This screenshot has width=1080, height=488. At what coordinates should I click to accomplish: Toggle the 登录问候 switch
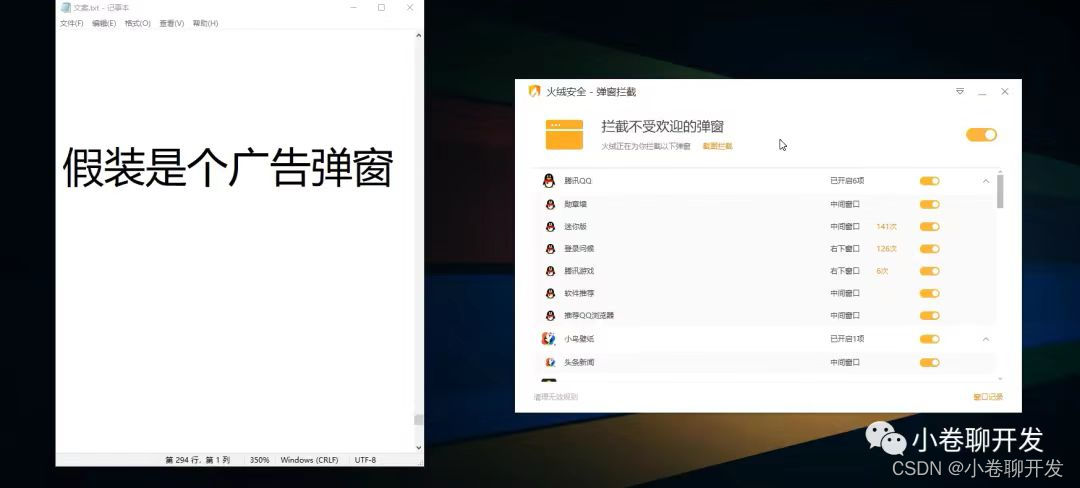click(x=930, y=249)
